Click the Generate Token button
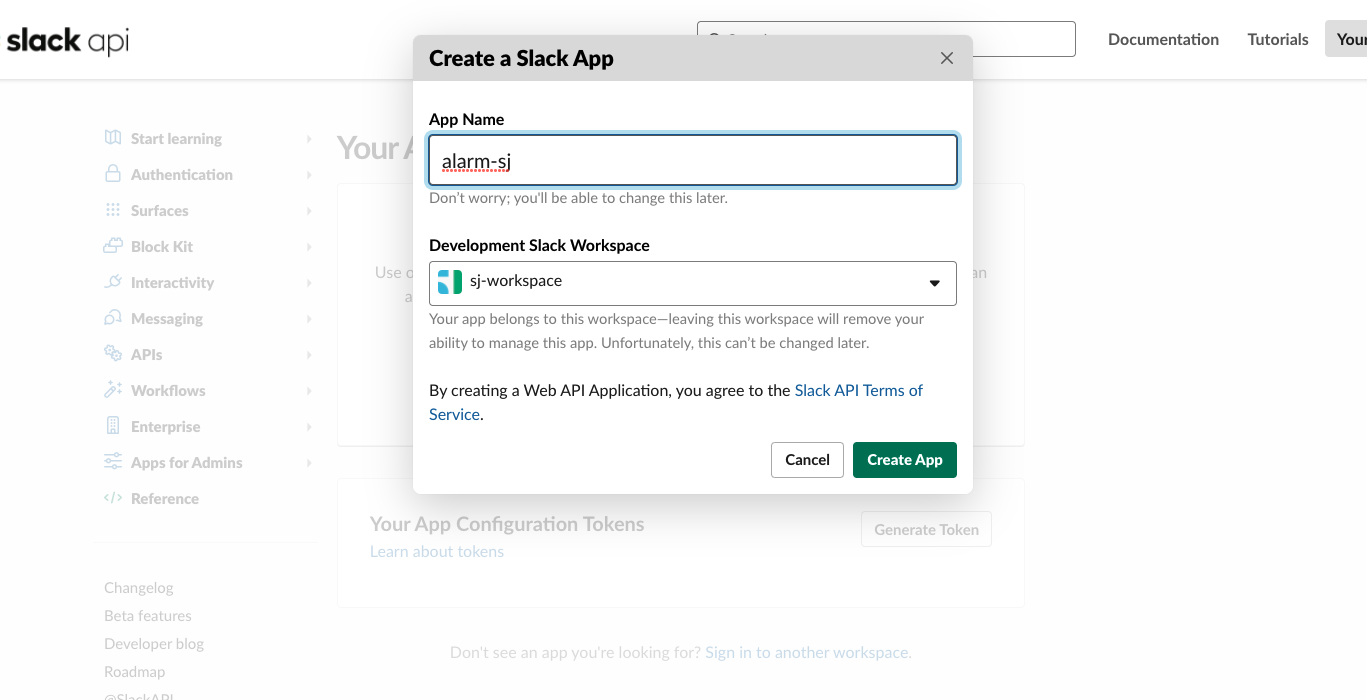Image resolution: width=1367 pixels, height=700 pixels. pyautogui.click(x=926, y=530)
